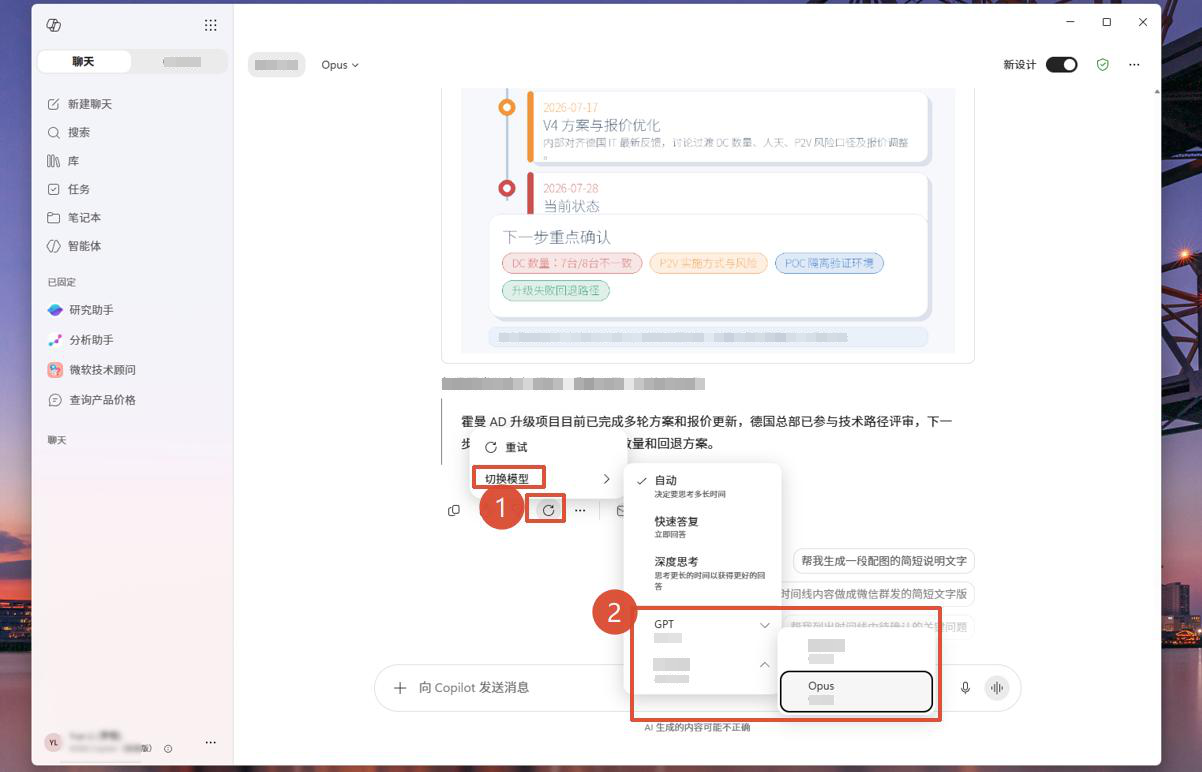Open the 查询产品价格 chat bubble icon

click(x=55, y=400)
